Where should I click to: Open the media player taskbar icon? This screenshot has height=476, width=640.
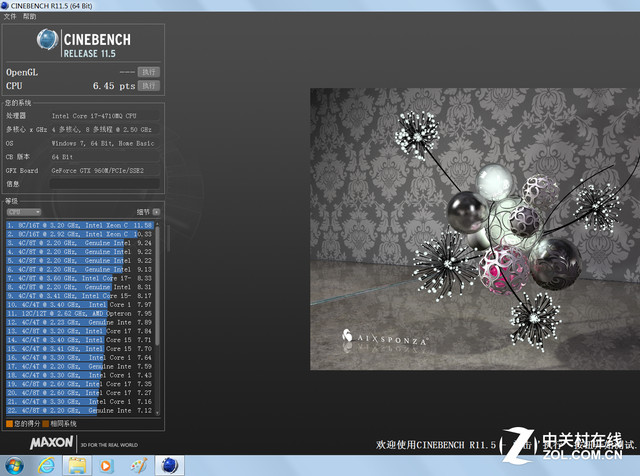[x=107, y=465]
